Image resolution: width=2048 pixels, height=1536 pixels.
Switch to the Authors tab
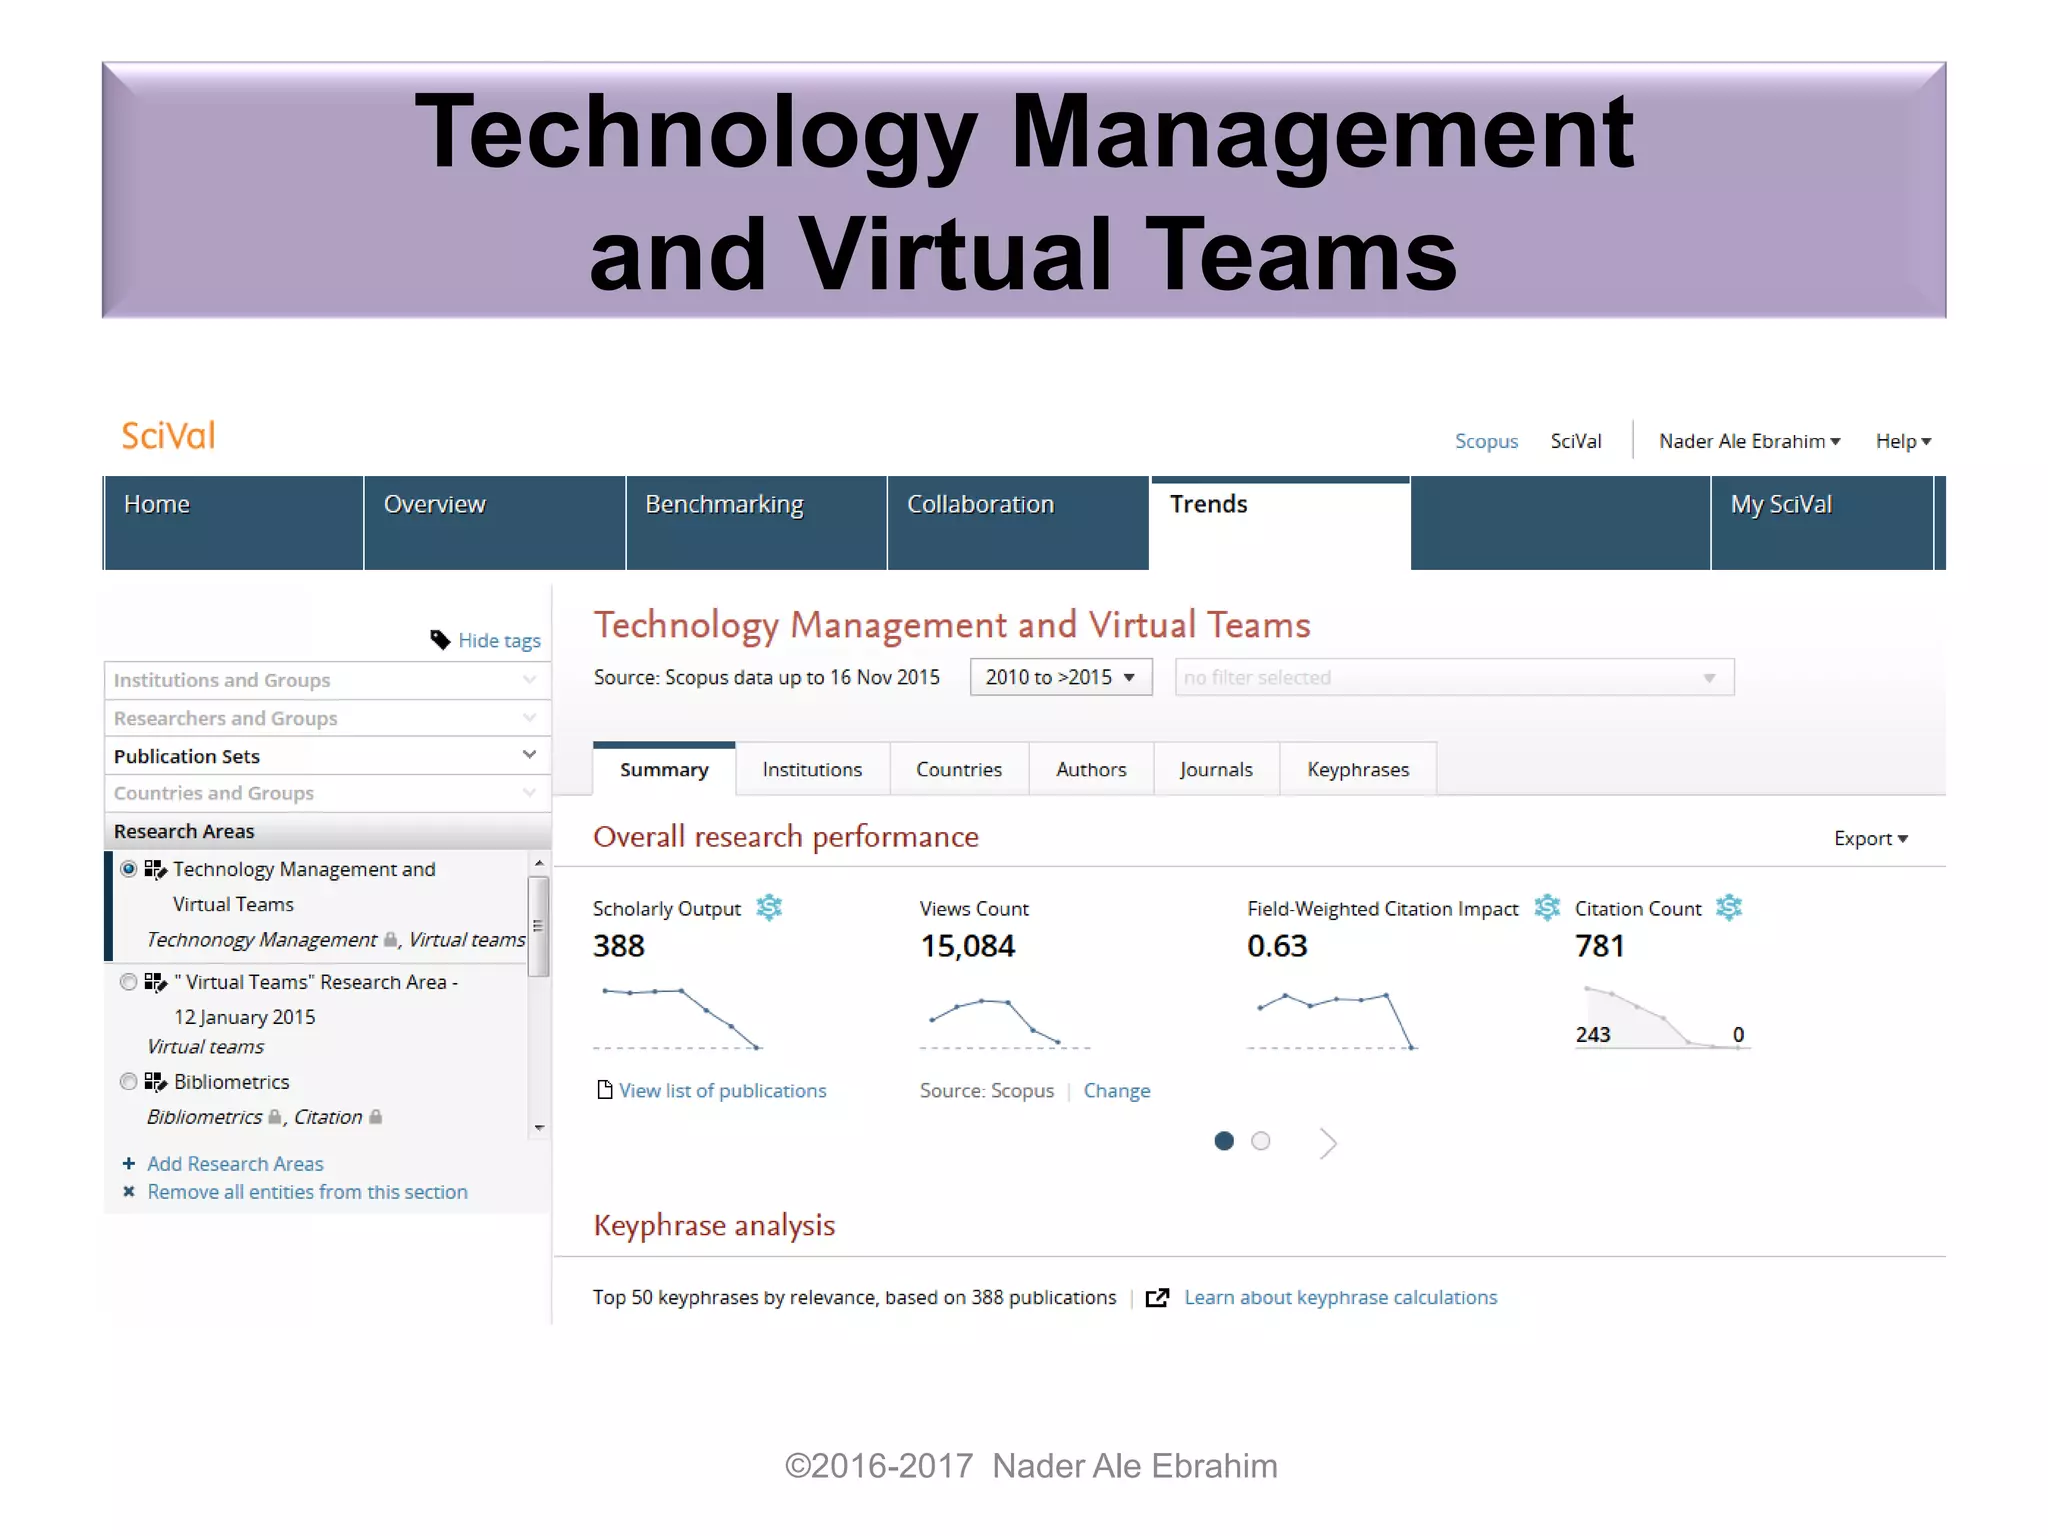[x=1091, y=769]
